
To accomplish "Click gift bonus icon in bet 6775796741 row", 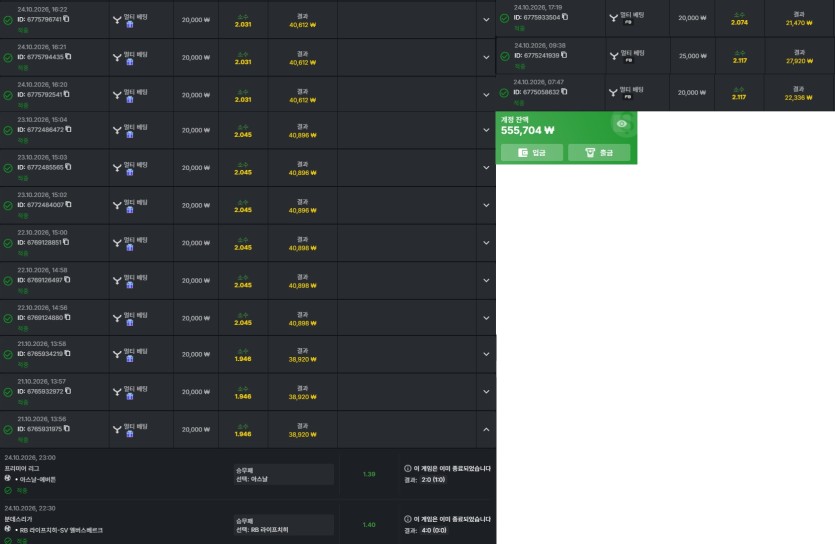I will pyautogui.click(x=130, y=24).
